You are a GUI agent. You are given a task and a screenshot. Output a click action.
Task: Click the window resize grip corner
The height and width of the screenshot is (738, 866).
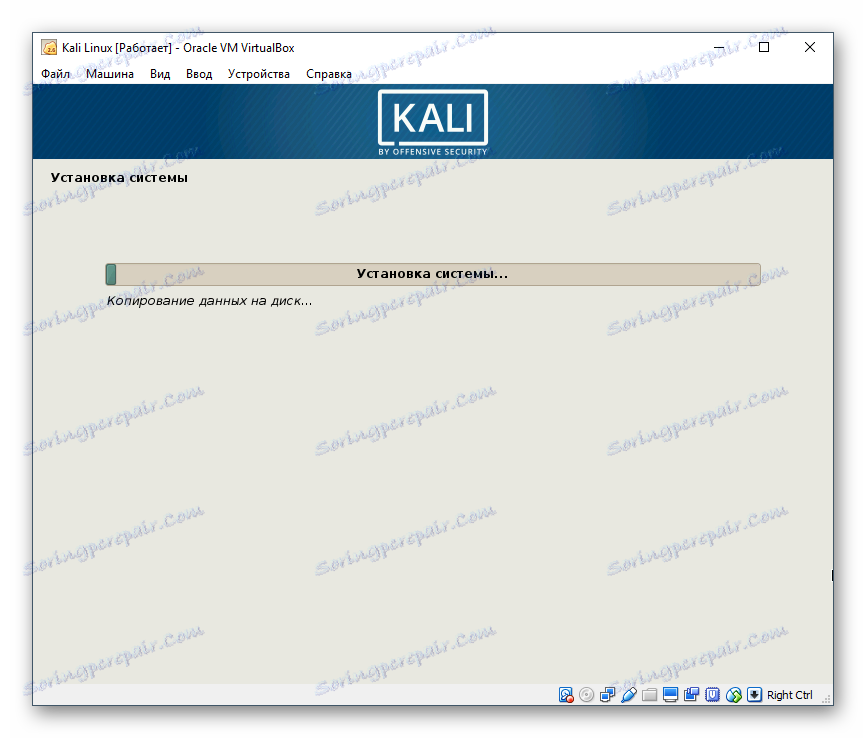[827, 699]
